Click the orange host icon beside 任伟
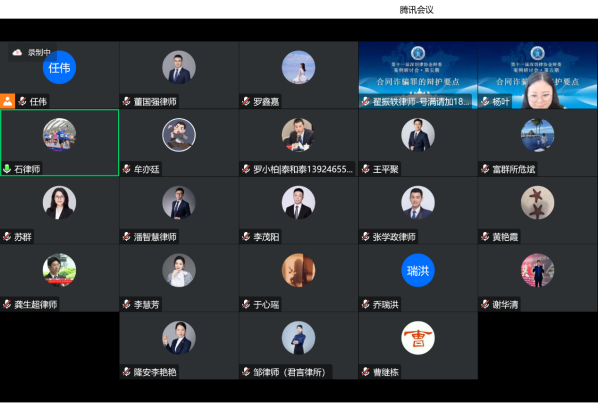This screenshot has width=598, height=403. 7,101
